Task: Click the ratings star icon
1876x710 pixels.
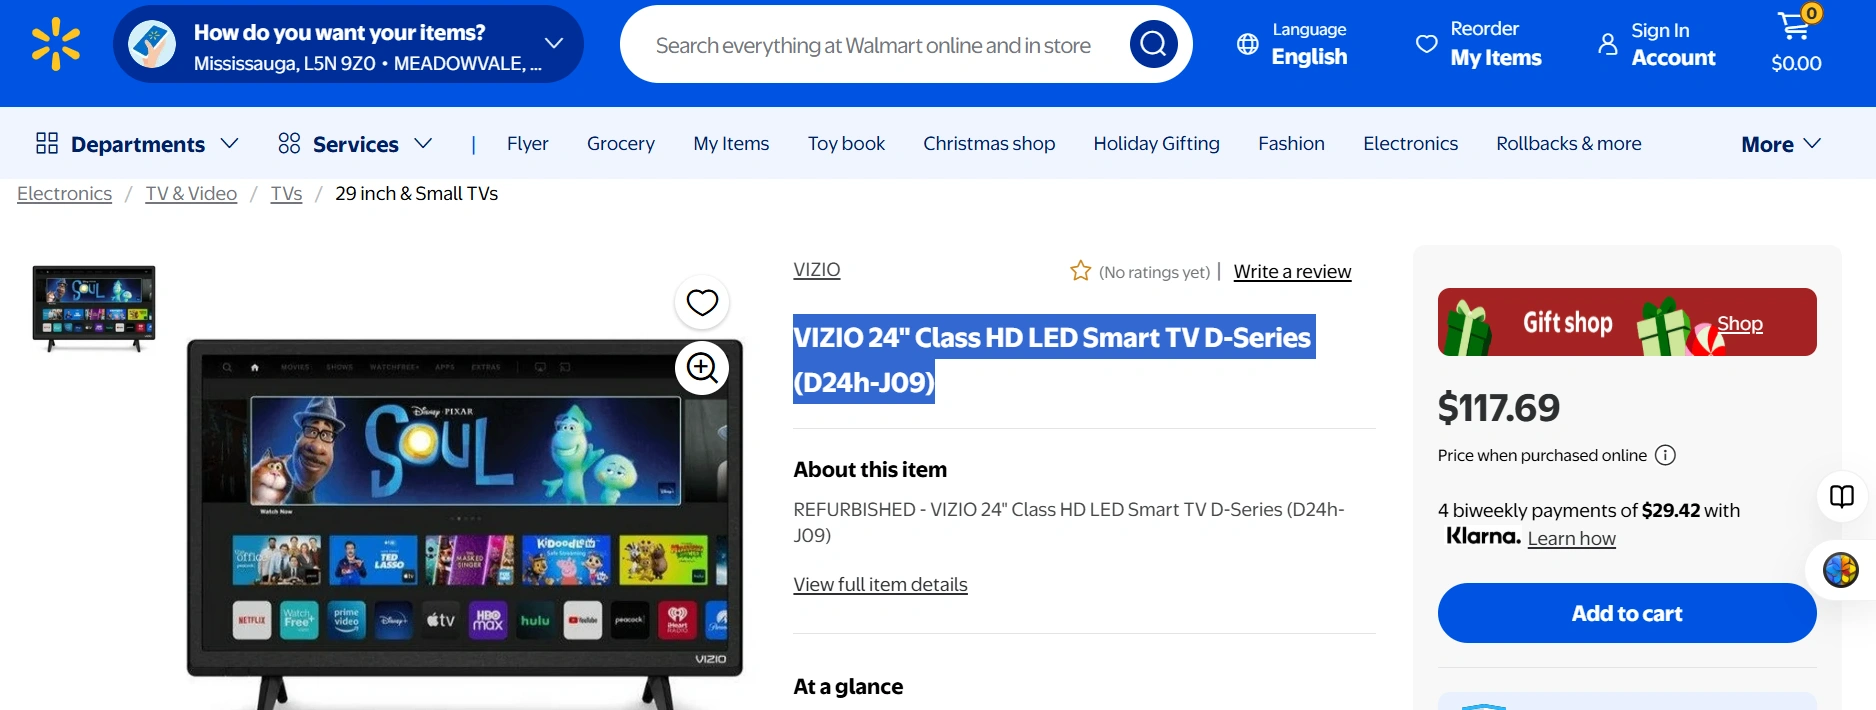Action: click(1080, 271)
